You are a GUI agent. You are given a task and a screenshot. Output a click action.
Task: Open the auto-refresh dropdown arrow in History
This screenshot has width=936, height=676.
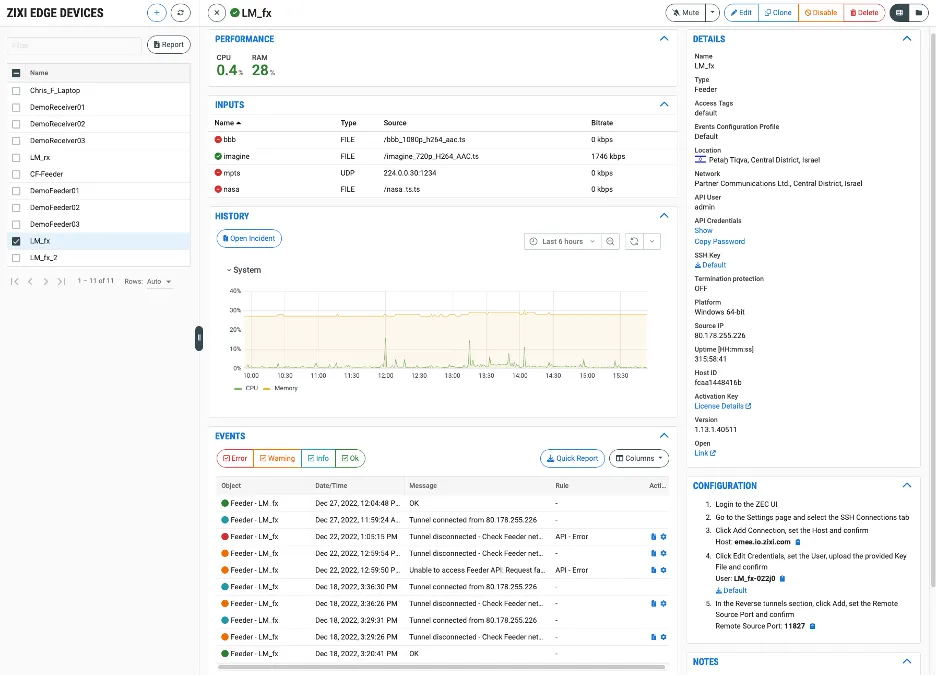(x=652, y=241)
